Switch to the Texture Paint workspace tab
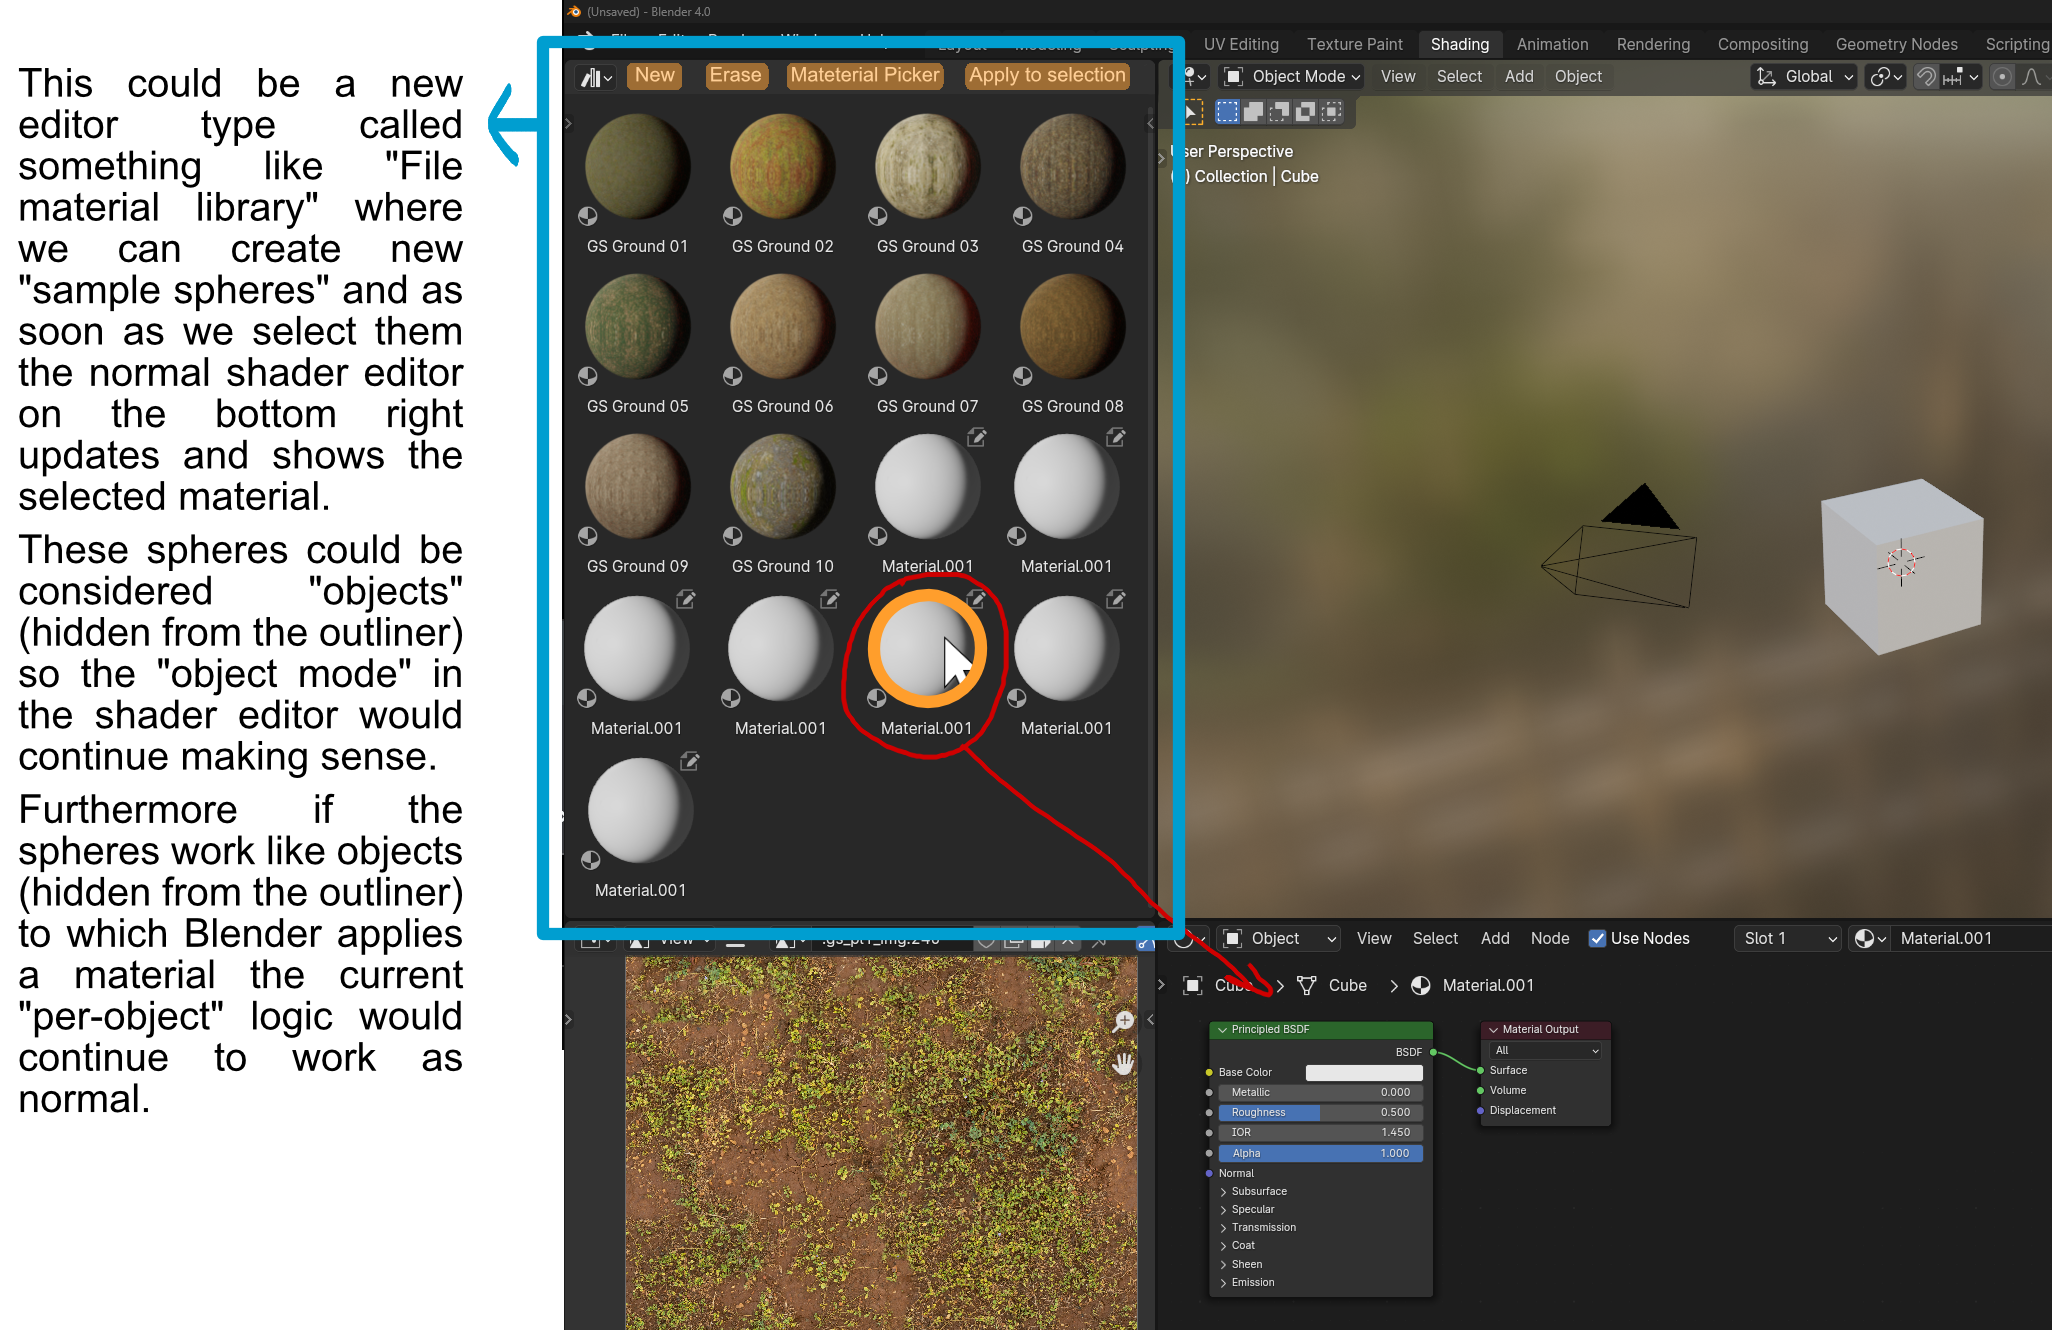2052x1330 pixels. click(1354, 44)
